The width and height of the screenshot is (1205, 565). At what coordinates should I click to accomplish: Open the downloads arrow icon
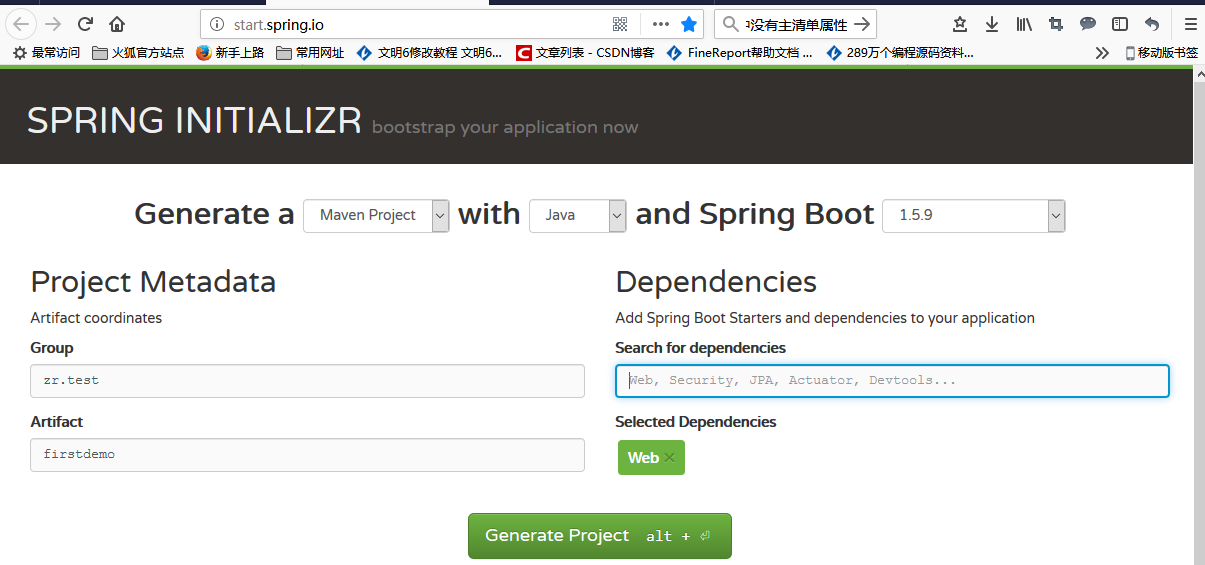click(992, 24)
